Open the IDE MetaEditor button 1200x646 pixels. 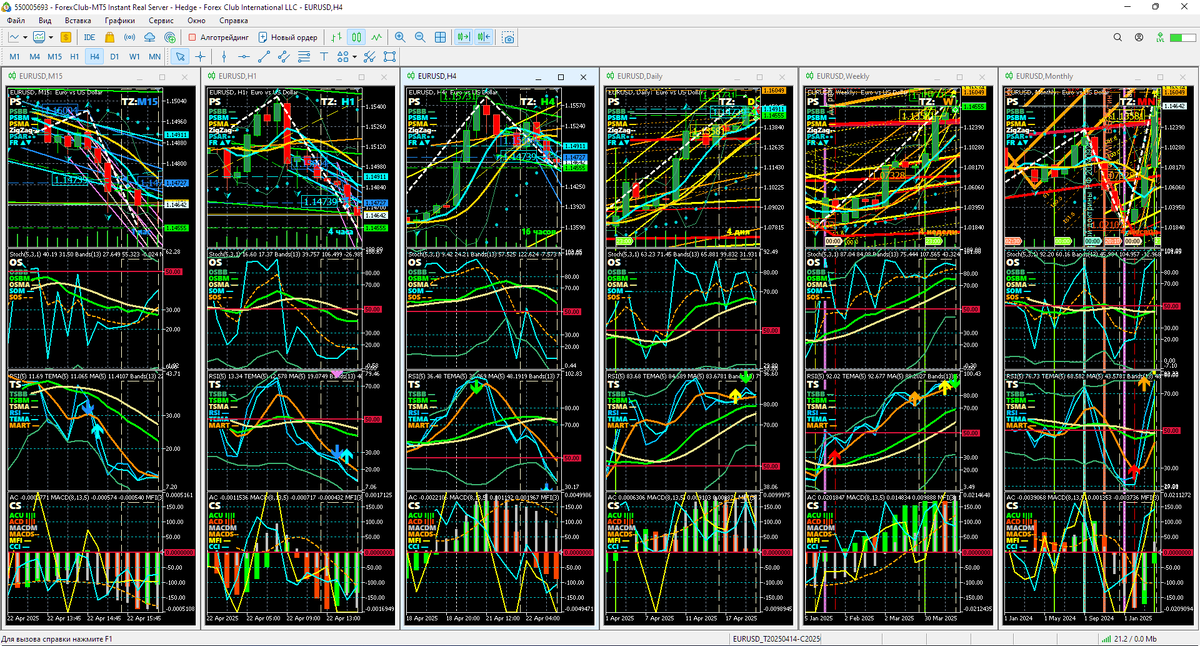coord(90,37)
